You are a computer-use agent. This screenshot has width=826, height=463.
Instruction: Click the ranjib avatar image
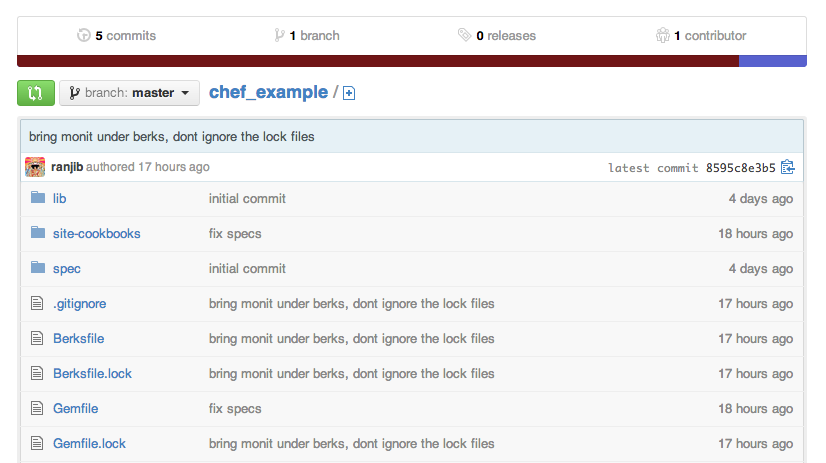[x=35, y=167]
